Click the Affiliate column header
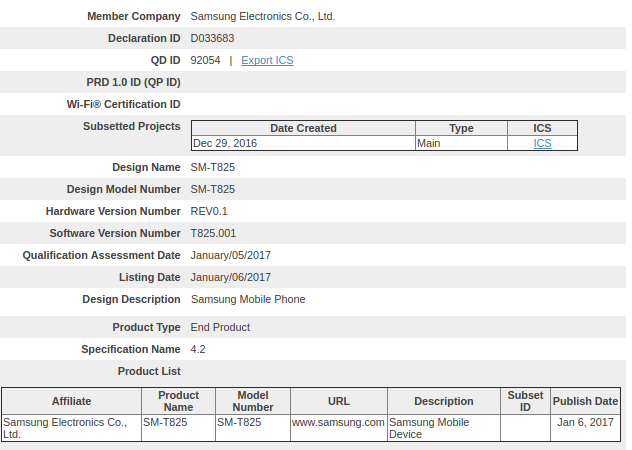The image size is (632, 450). click(x=71, y=401)
